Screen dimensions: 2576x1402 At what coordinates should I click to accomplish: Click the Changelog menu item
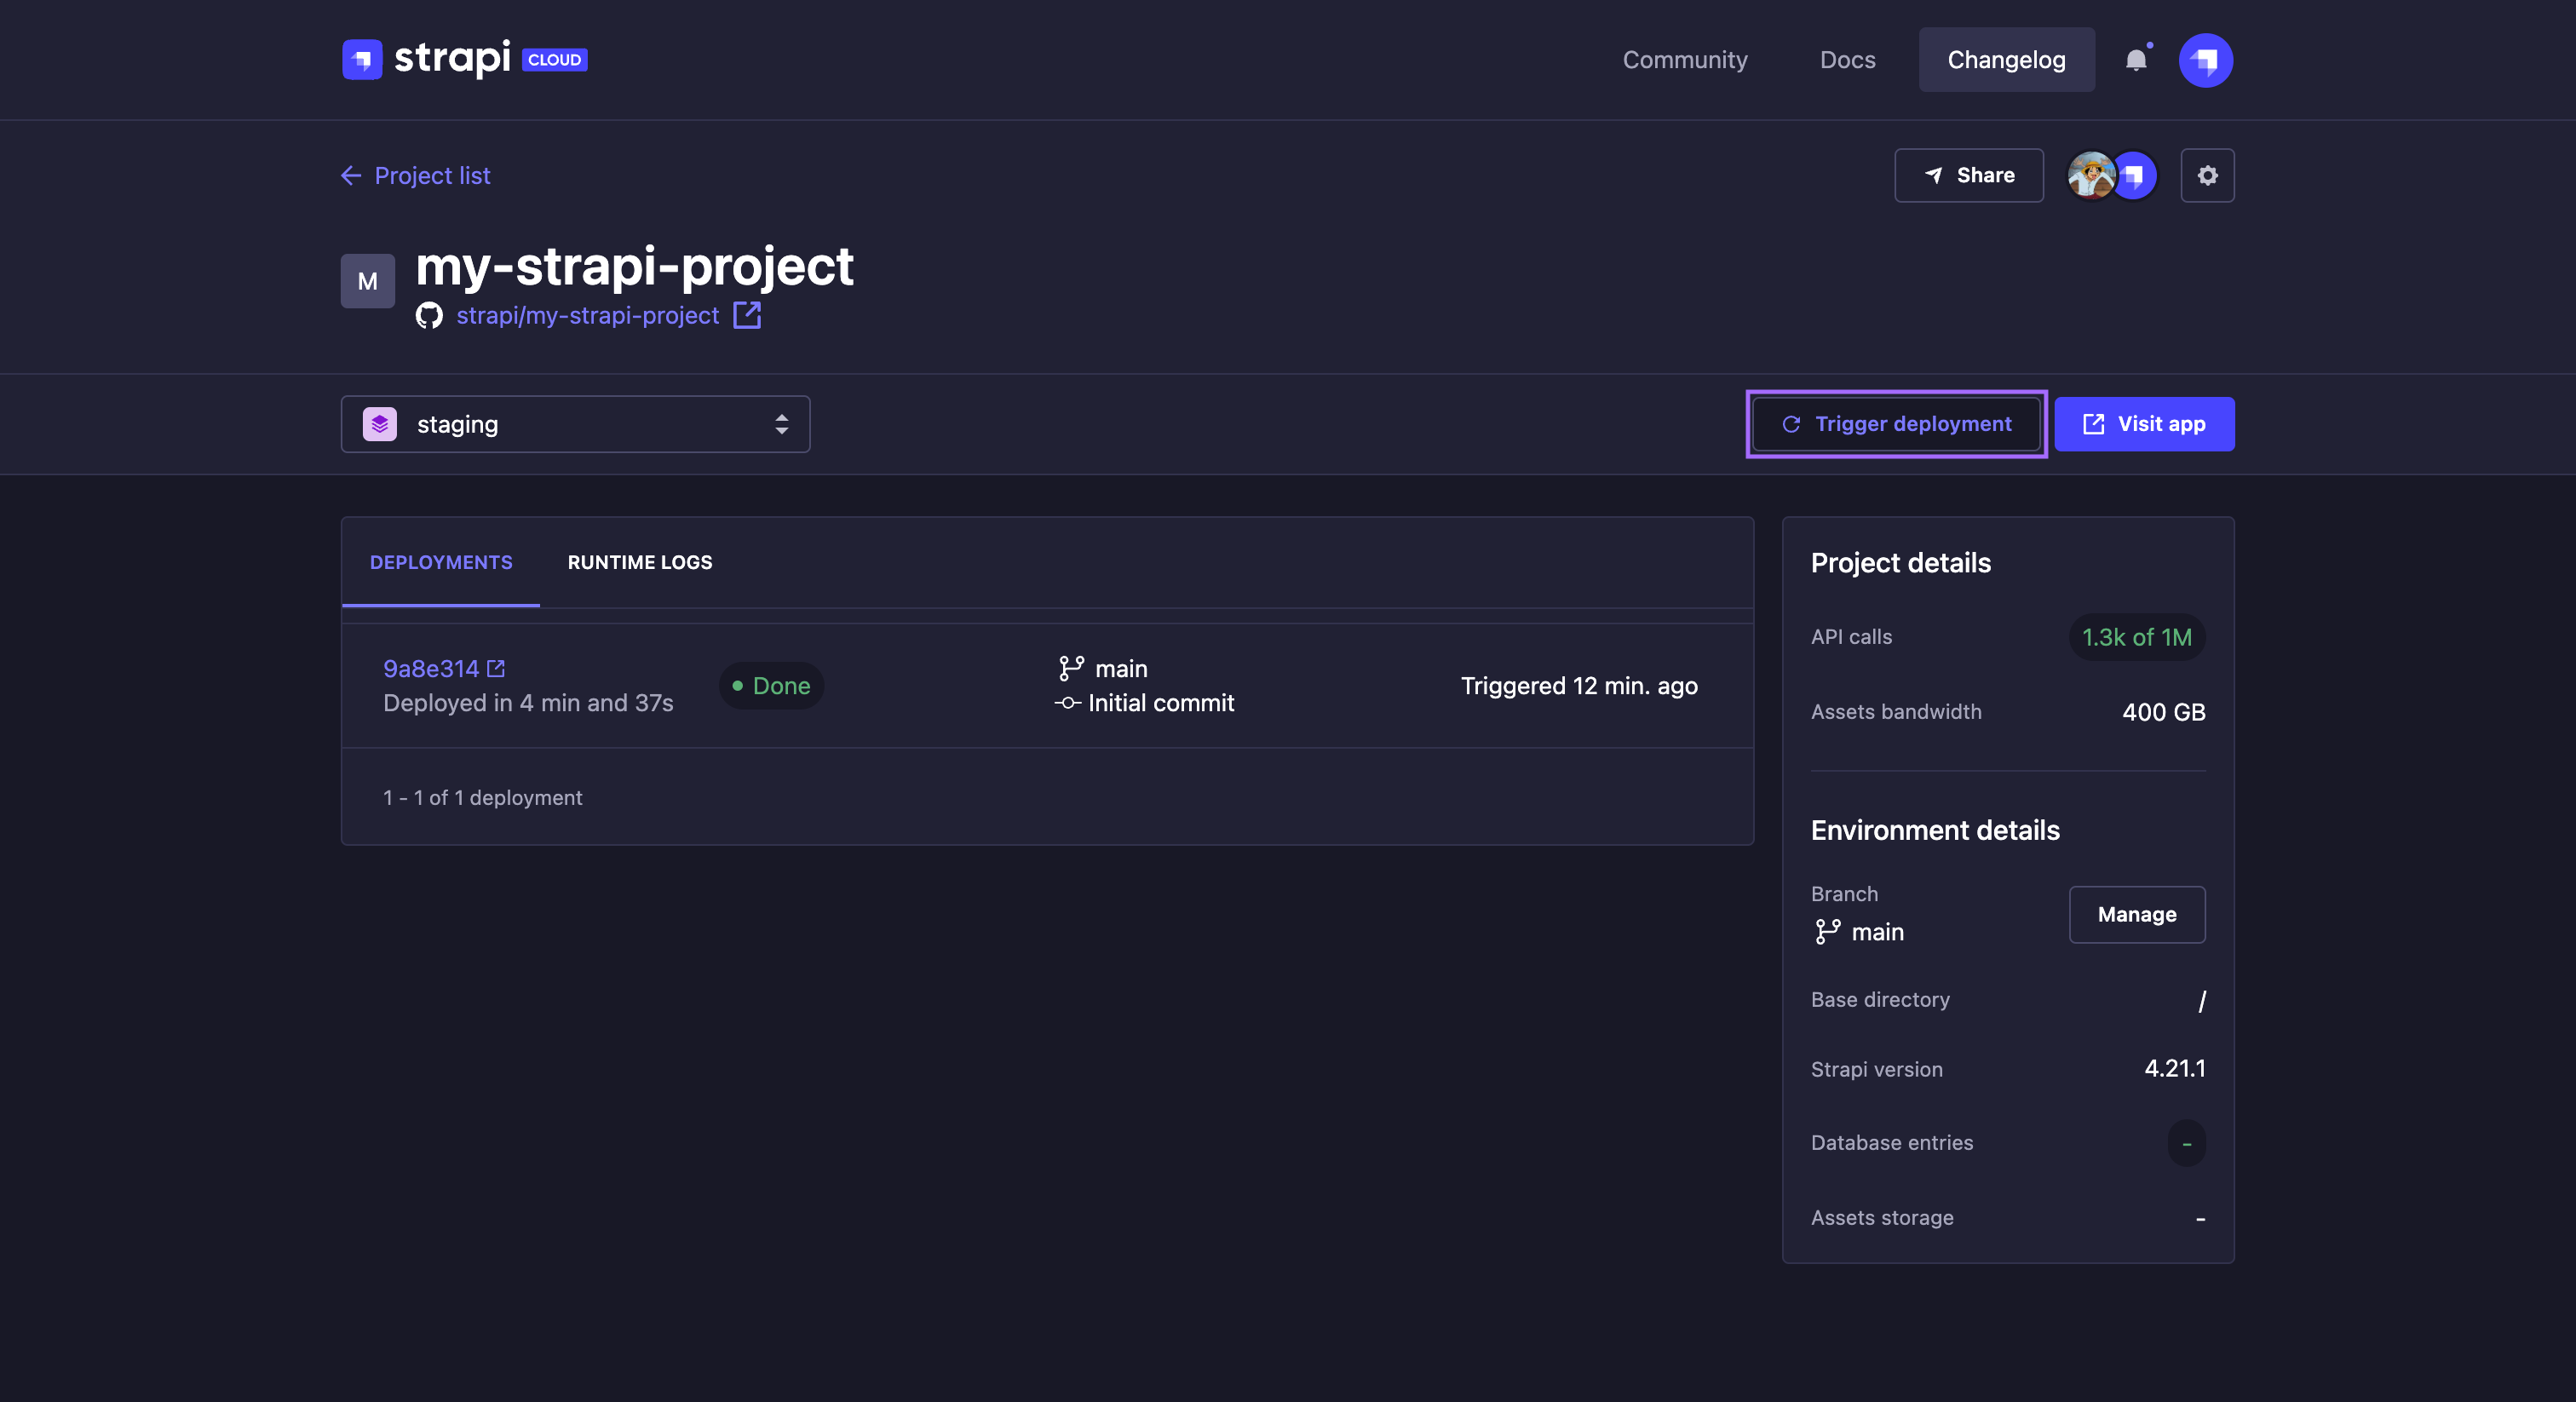(2006, 59)
